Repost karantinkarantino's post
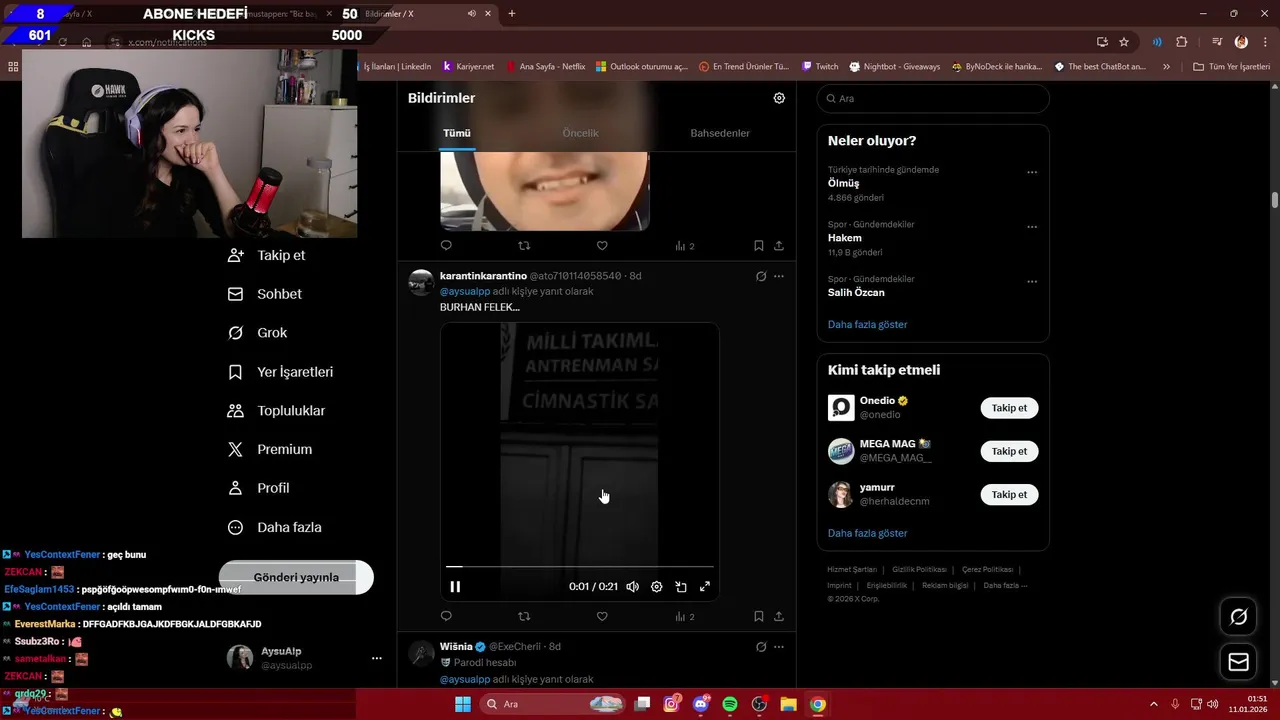The height and width of the screenshot is (720, 1280). [x=524, y=616]
